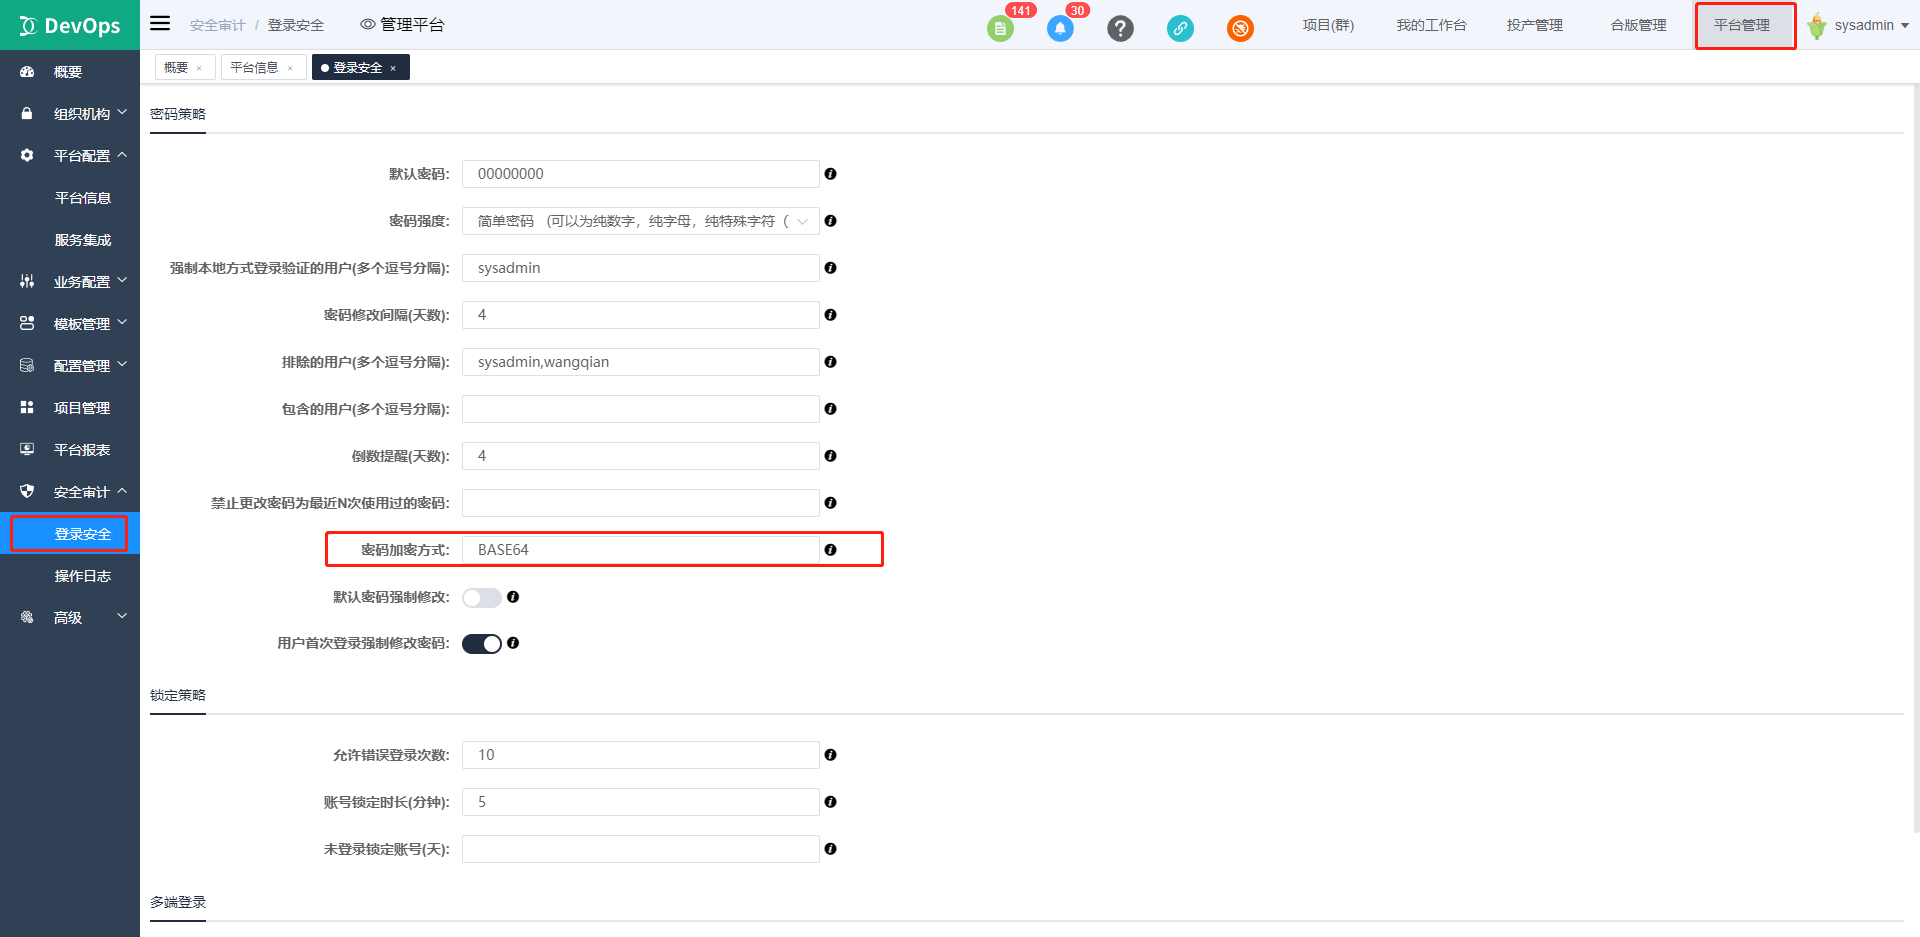
Task: Open the blue bell alerts icon
Action: point(1060,29)
